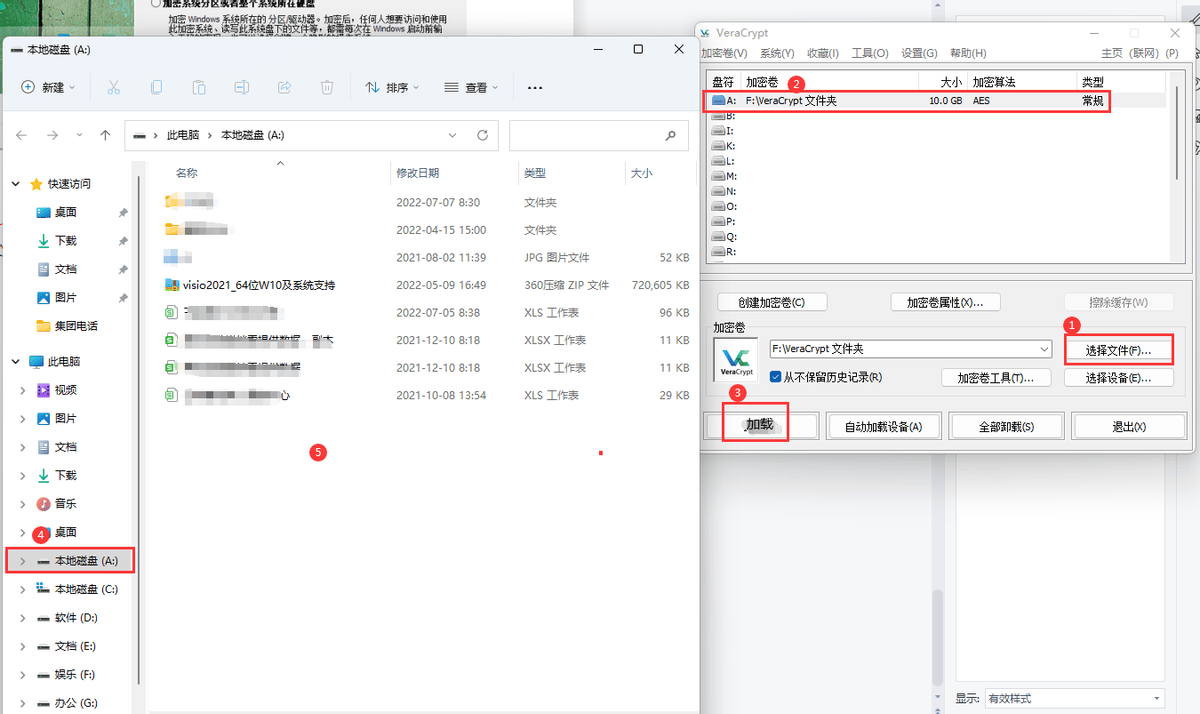Open the 排序 sort dropdown
1200x714 pixels.
(x=392, y=88)
